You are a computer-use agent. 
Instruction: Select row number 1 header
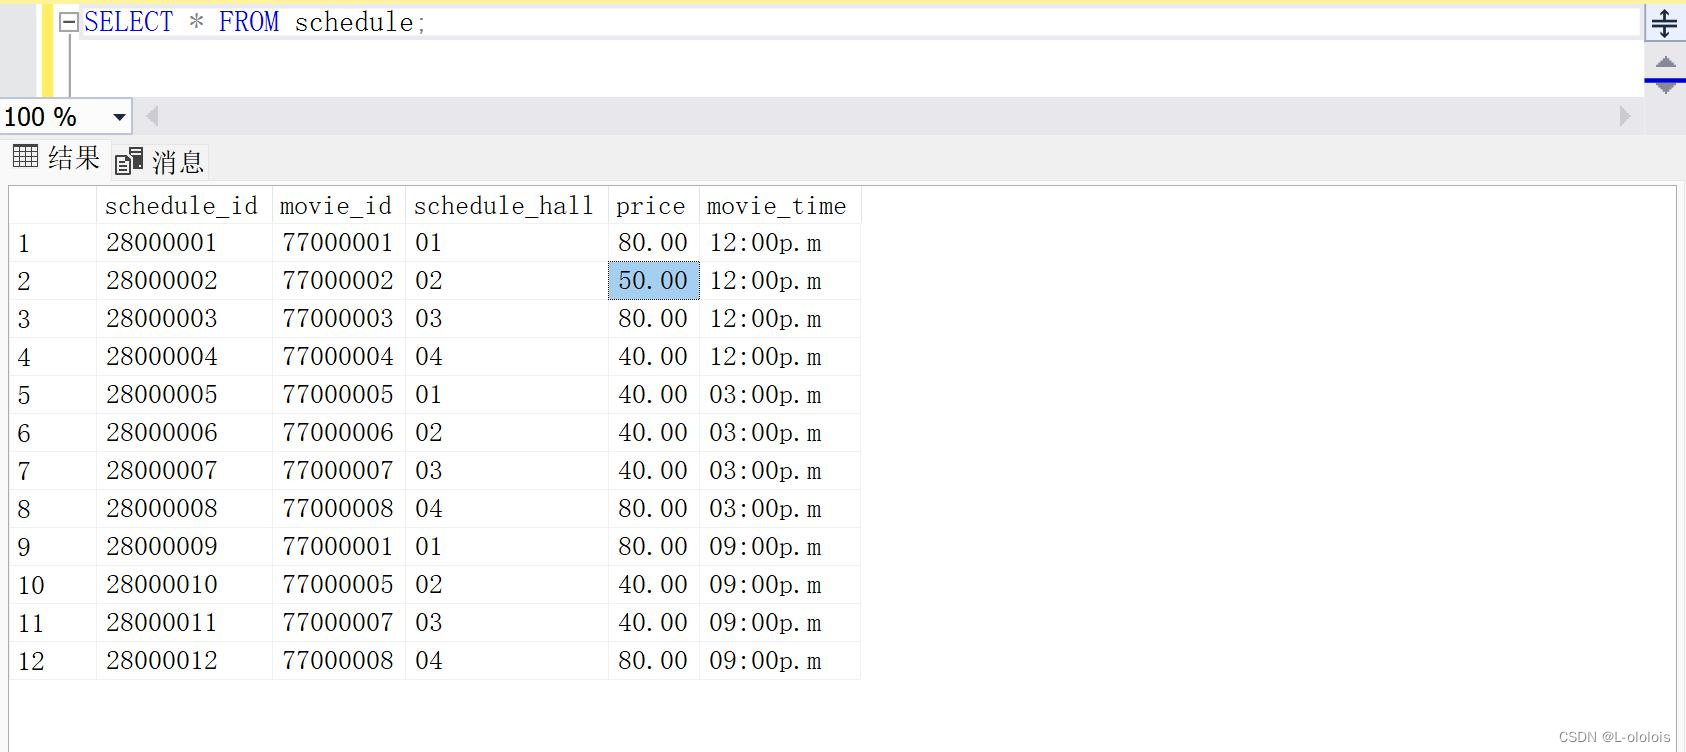53,243
